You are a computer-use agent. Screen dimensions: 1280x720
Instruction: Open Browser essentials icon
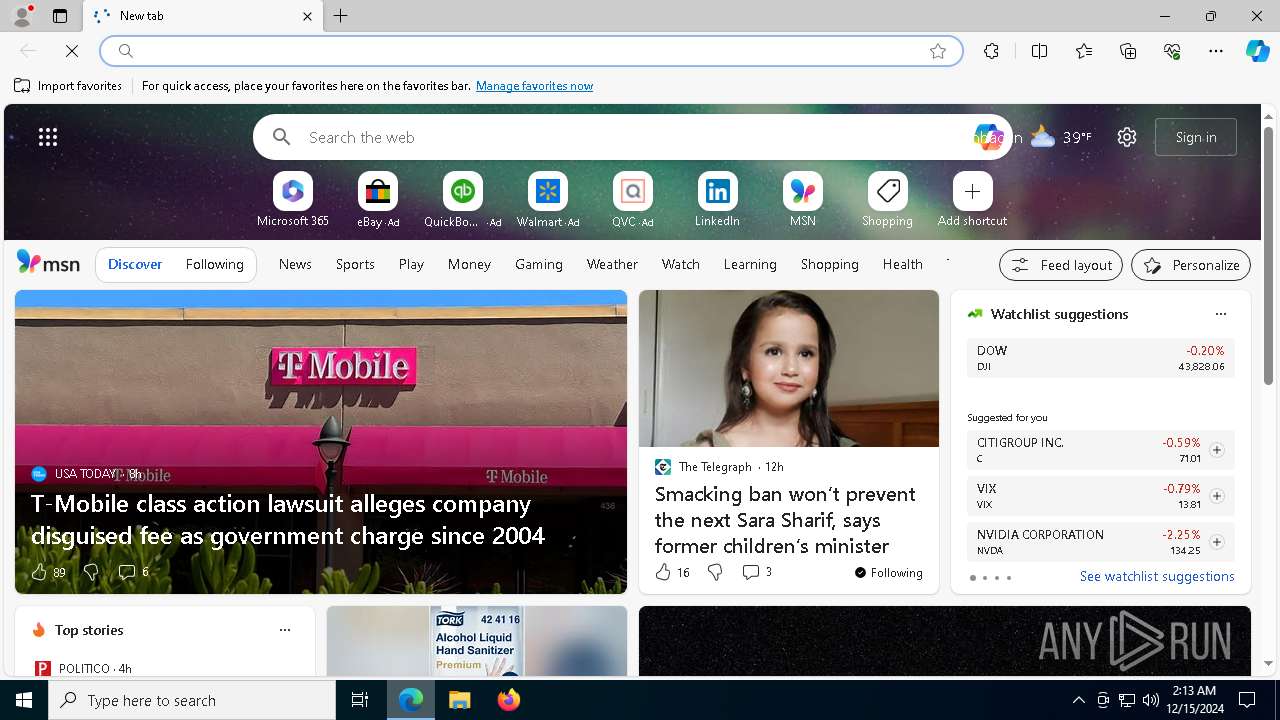tap(1172, 51)
